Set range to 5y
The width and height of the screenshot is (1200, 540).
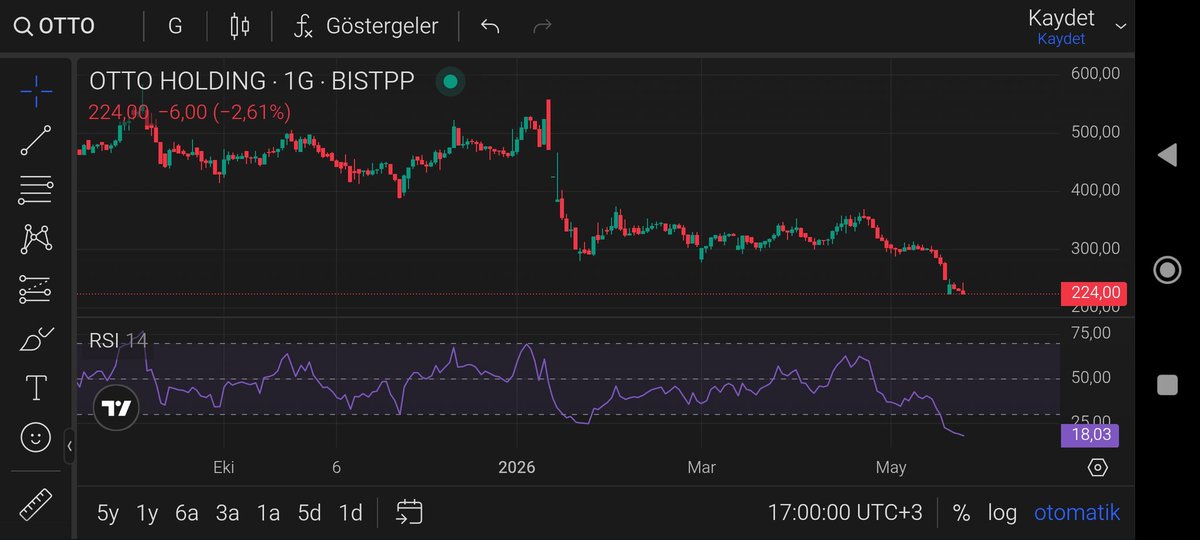pos(107,513)
